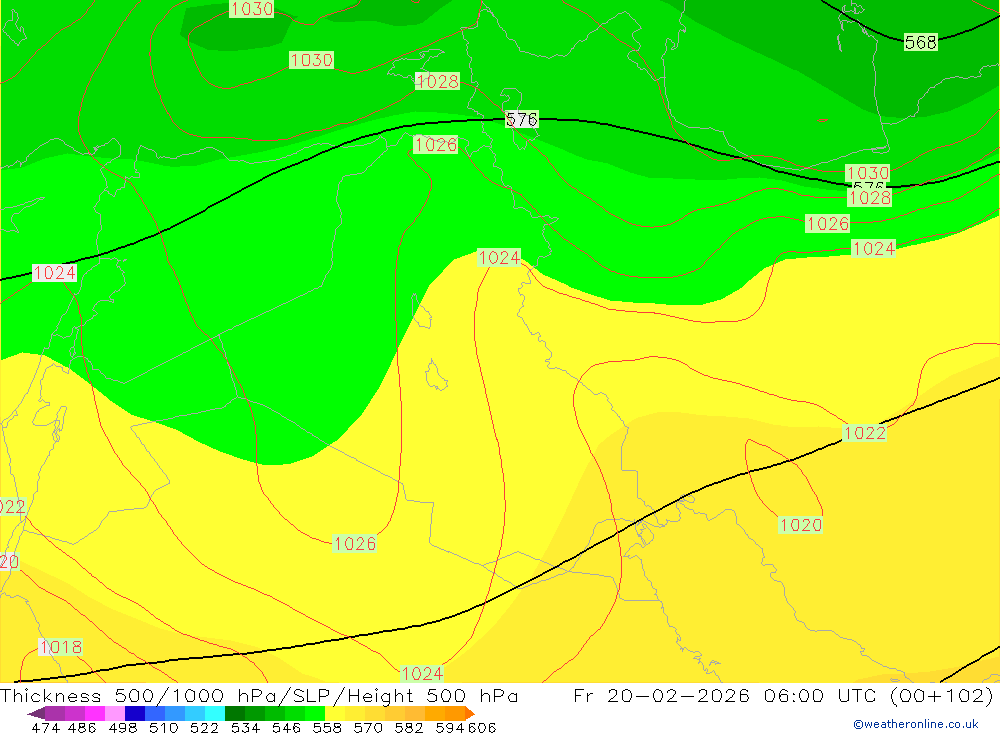Select the dark navy blue legend swatch
This screenshot has width=1000, height=733.
tap(135, 713)
